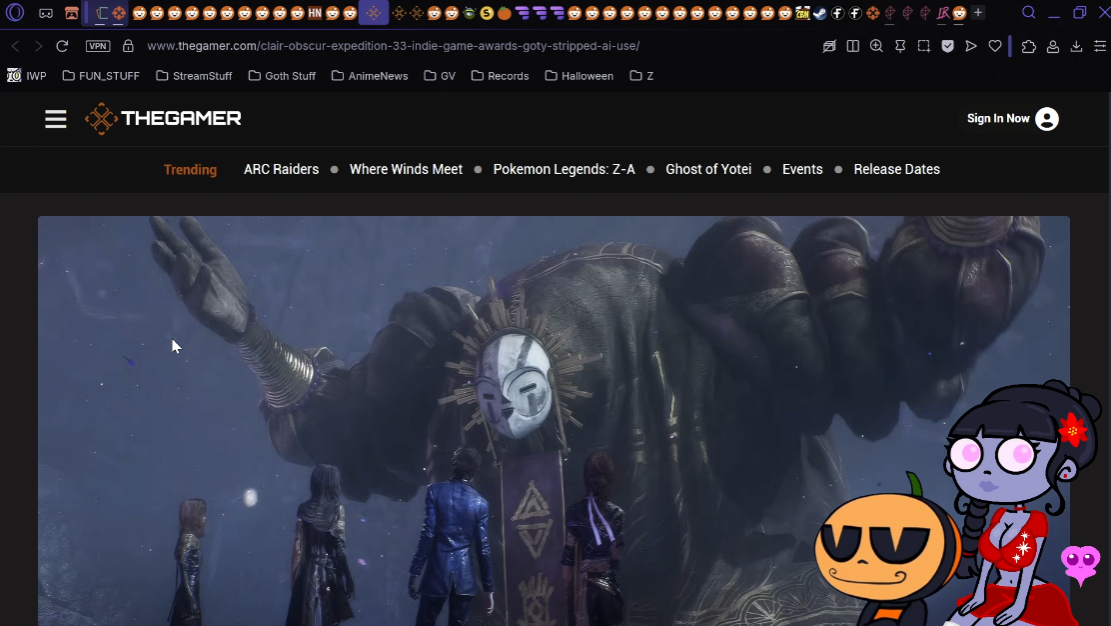
Task: Switch to the HN tab
Action: point(315,13)
